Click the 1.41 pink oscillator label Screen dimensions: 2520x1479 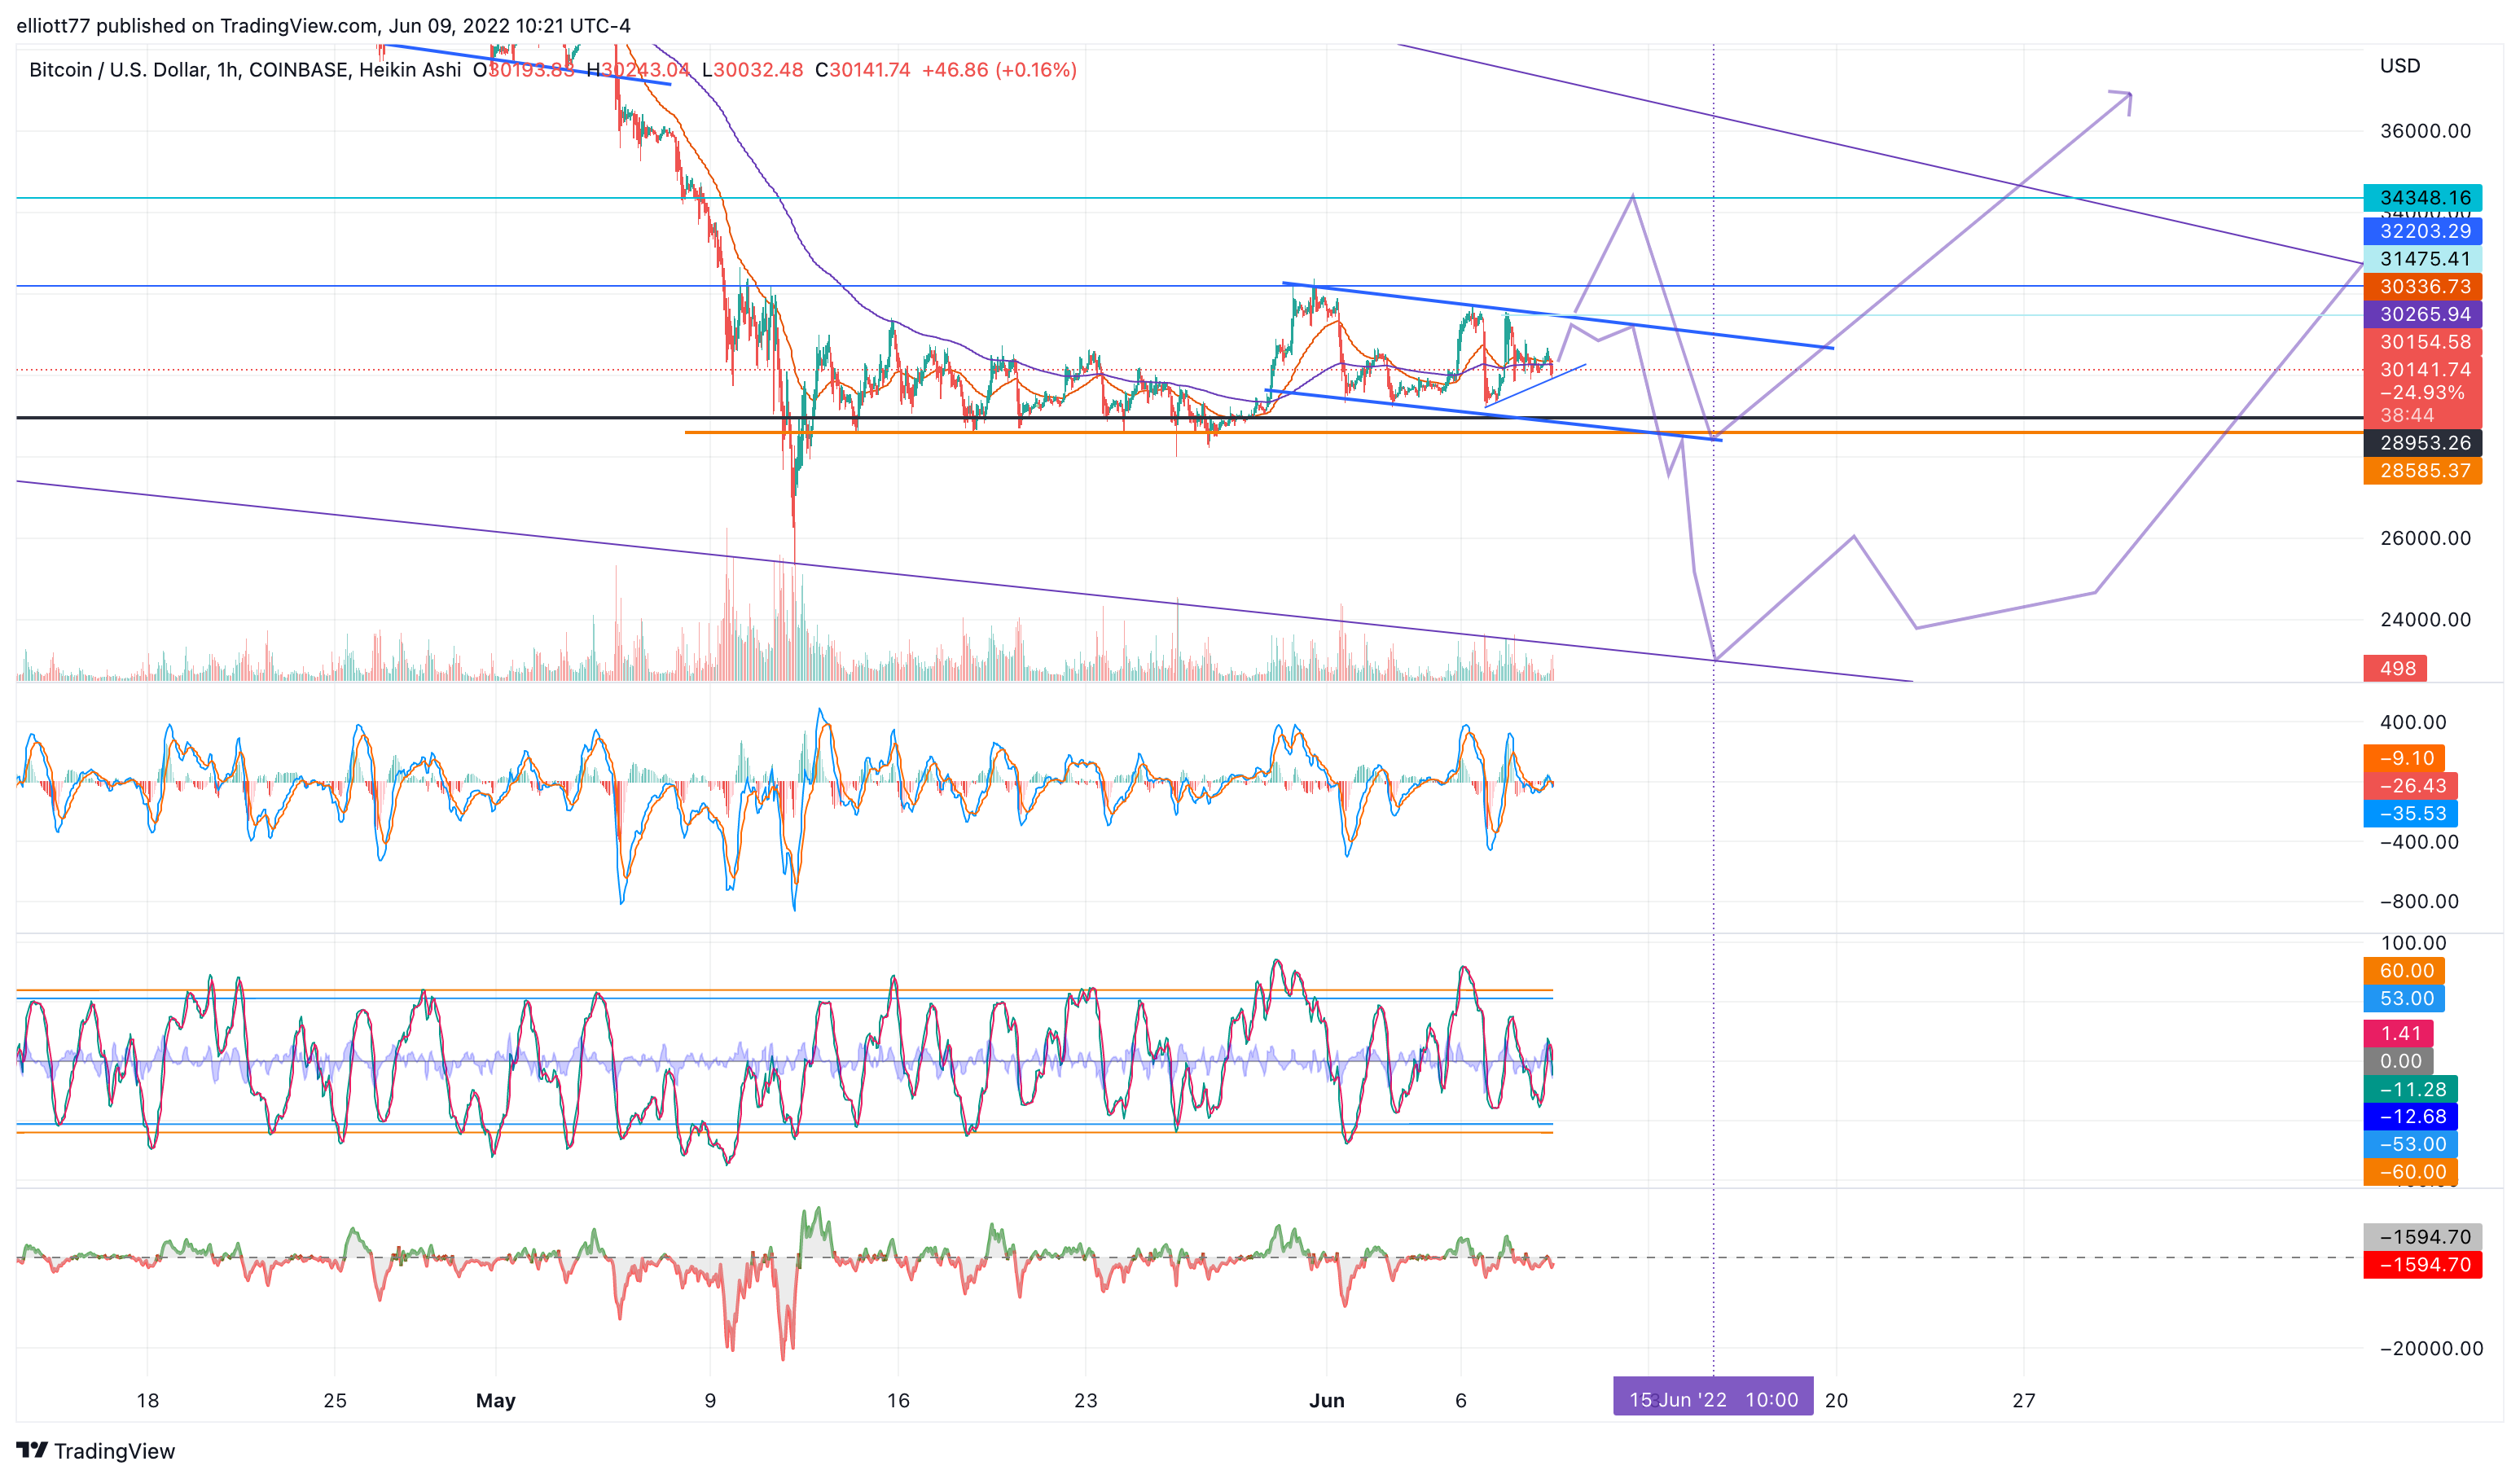2398,1034
